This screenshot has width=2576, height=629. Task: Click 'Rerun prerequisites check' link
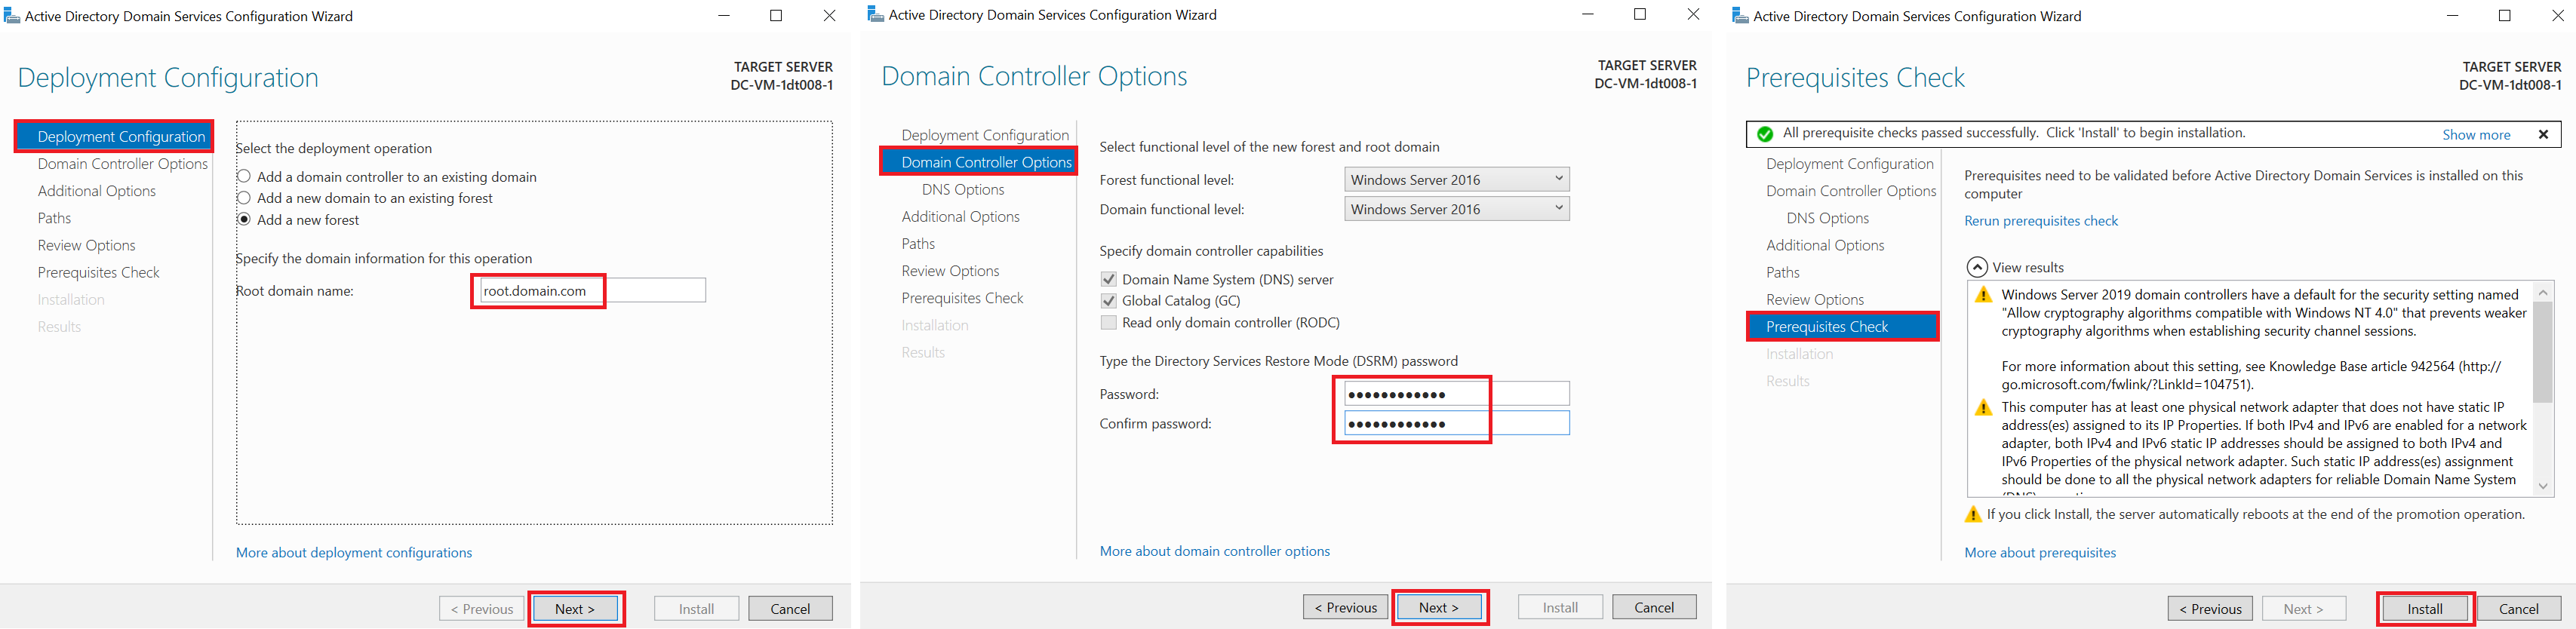(2041, 221)
